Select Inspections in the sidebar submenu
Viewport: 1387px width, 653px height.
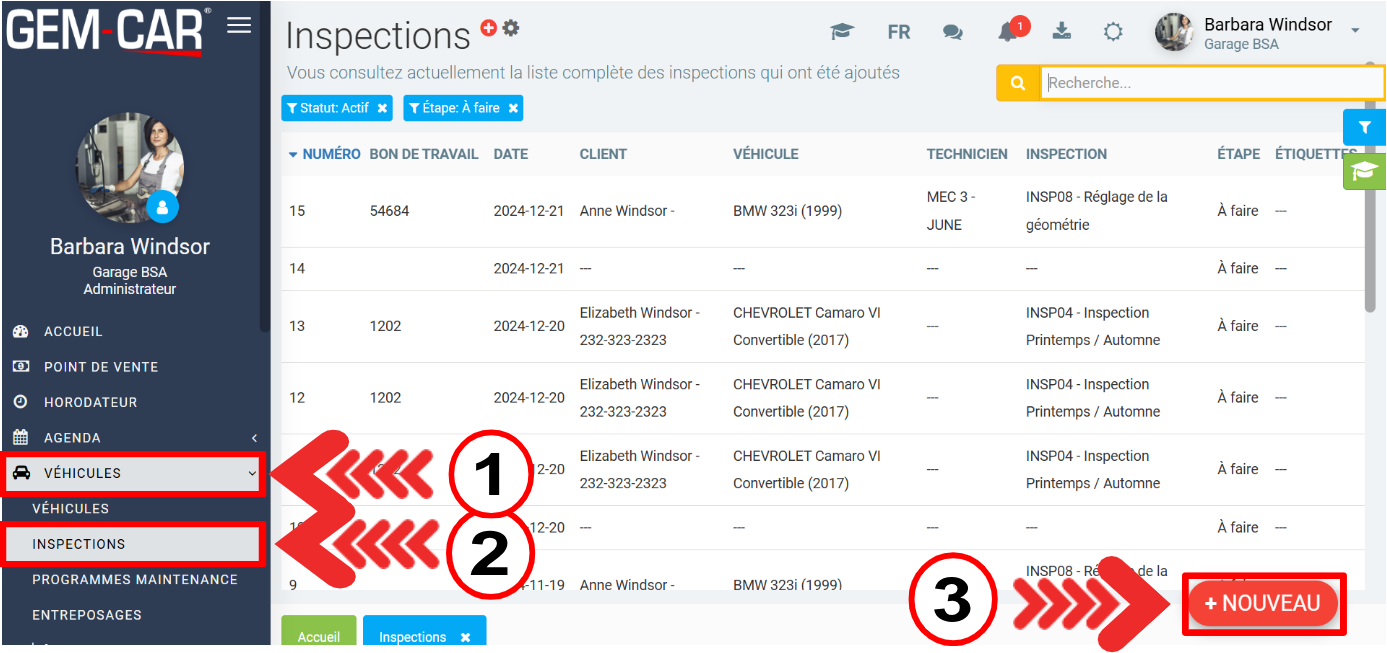pyautogui.click(x=79, y=544)
